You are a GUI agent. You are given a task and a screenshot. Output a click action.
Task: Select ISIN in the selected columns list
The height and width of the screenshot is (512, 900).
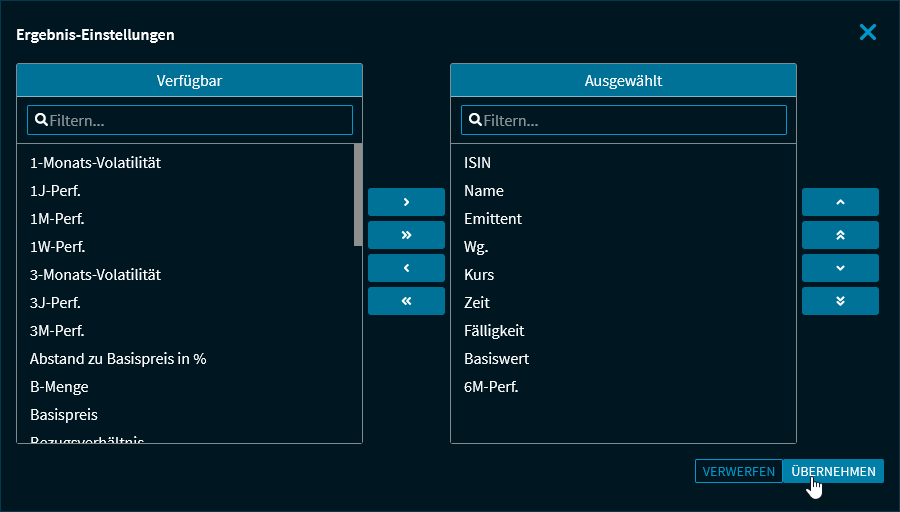[478, 162]
